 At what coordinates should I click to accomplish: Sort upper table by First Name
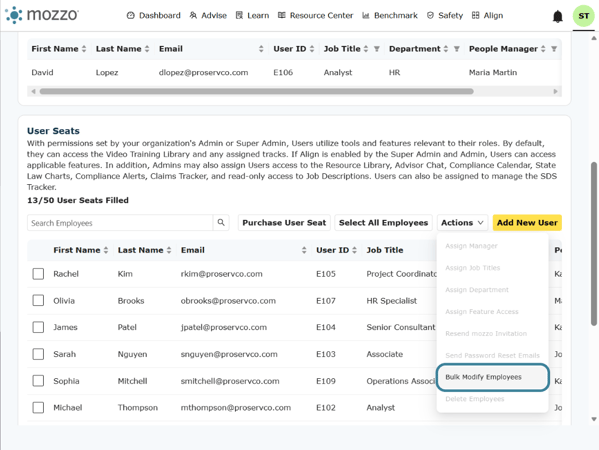click(84, 49)
